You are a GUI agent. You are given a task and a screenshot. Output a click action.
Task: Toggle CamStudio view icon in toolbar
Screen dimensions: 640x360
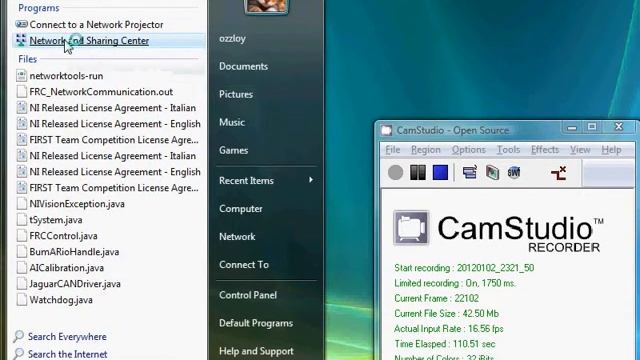(x=469, y=172)
